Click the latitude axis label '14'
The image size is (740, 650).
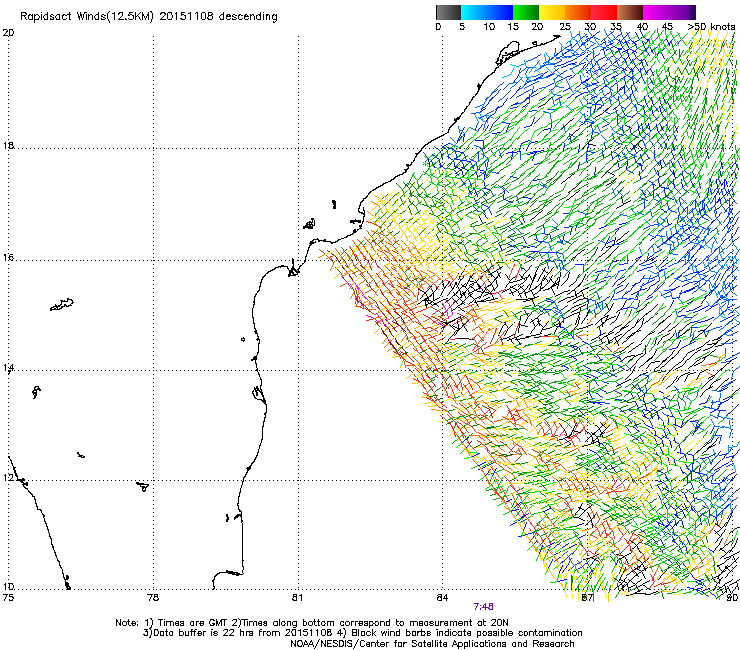pyautogui.click(x=8, y=368)
